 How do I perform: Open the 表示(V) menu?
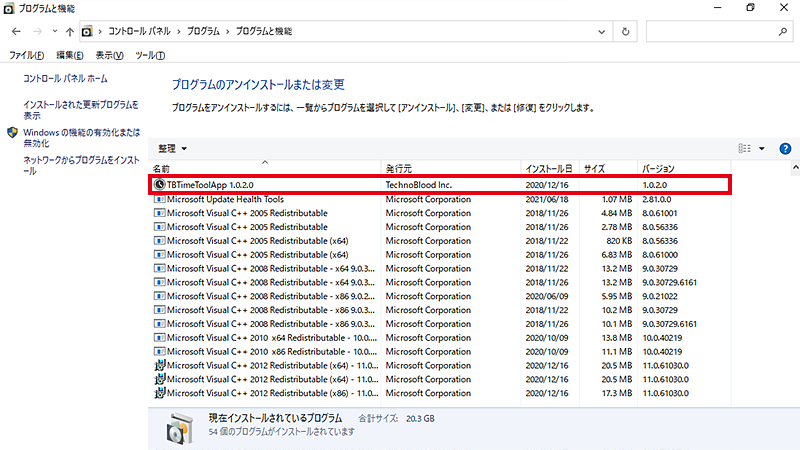[x=109, y=55]
